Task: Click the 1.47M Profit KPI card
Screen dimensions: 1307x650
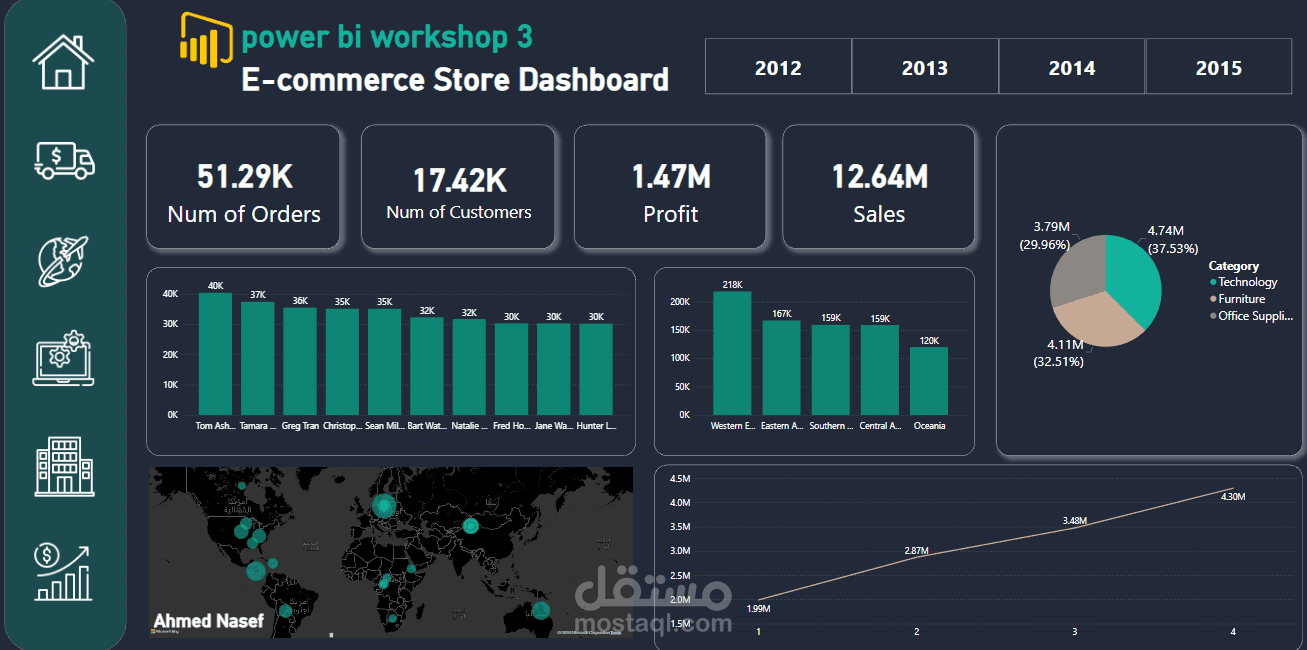Action: coord(670,187)
